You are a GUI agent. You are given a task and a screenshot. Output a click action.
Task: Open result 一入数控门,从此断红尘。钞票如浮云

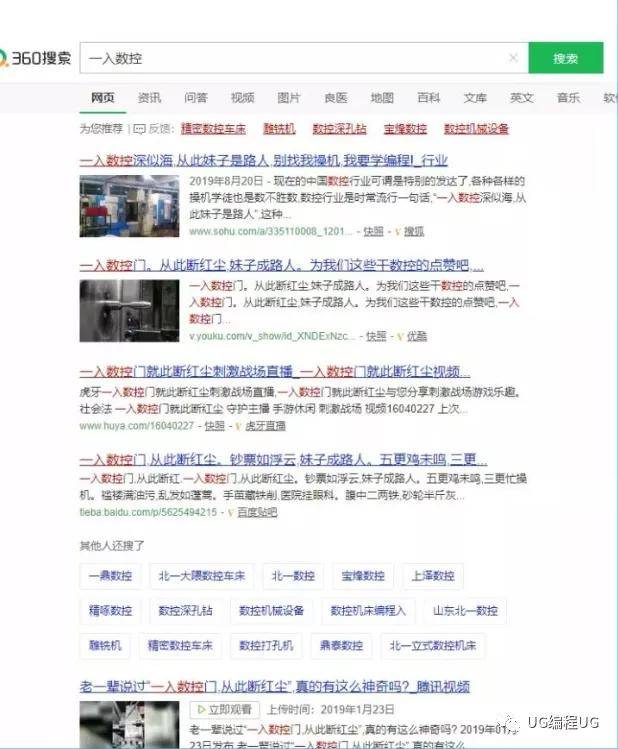point(283,460)
